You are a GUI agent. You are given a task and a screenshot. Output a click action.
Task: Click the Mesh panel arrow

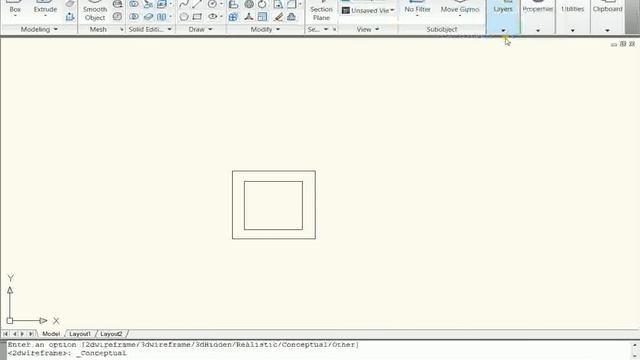click(x=122, y=29)
